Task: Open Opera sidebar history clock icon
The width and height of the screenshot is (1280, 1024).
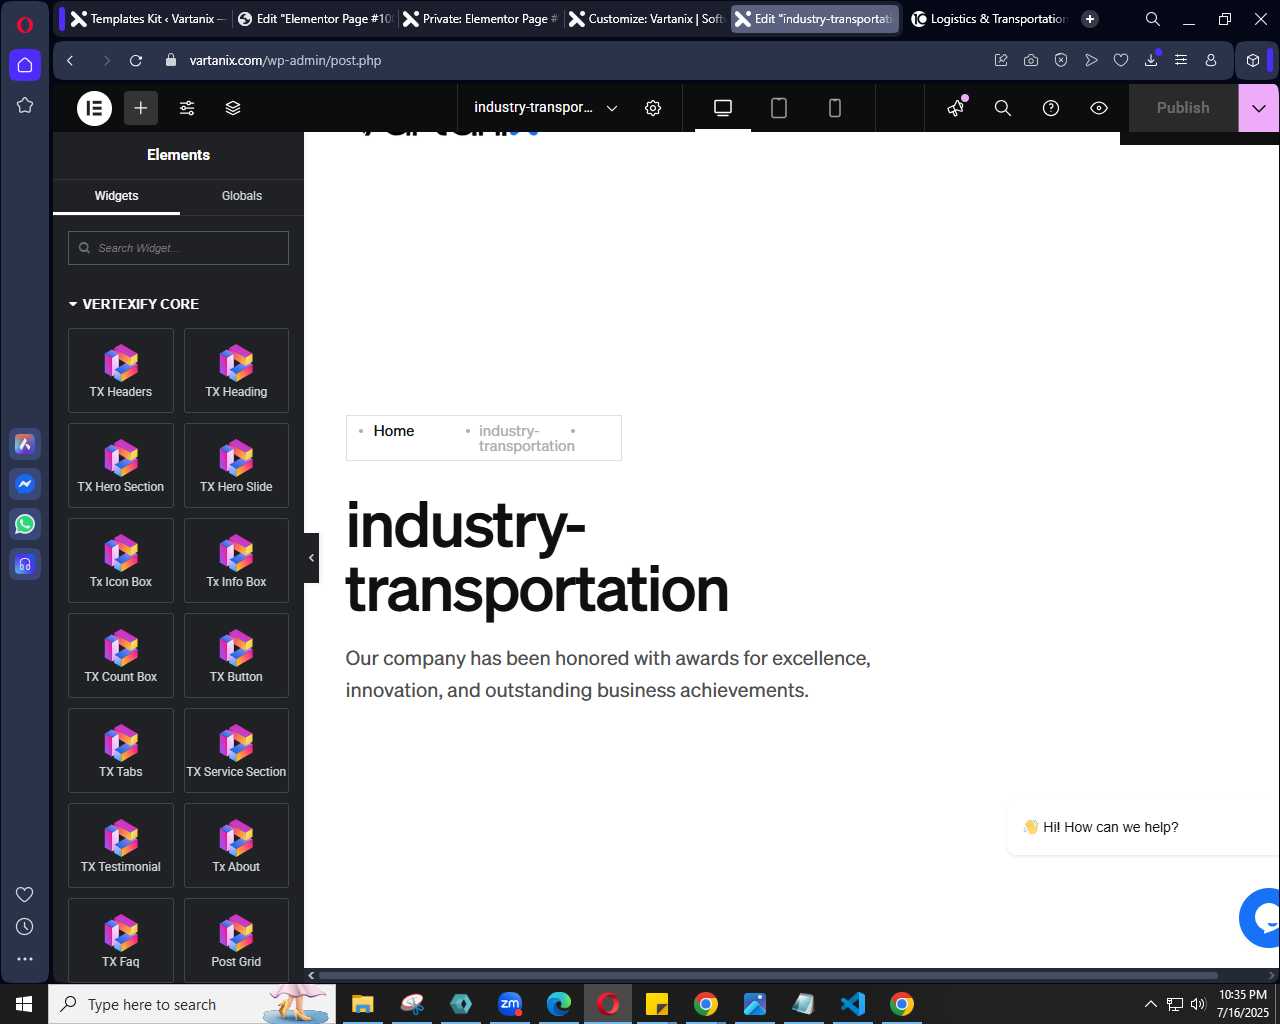Action: coord(25,927)
